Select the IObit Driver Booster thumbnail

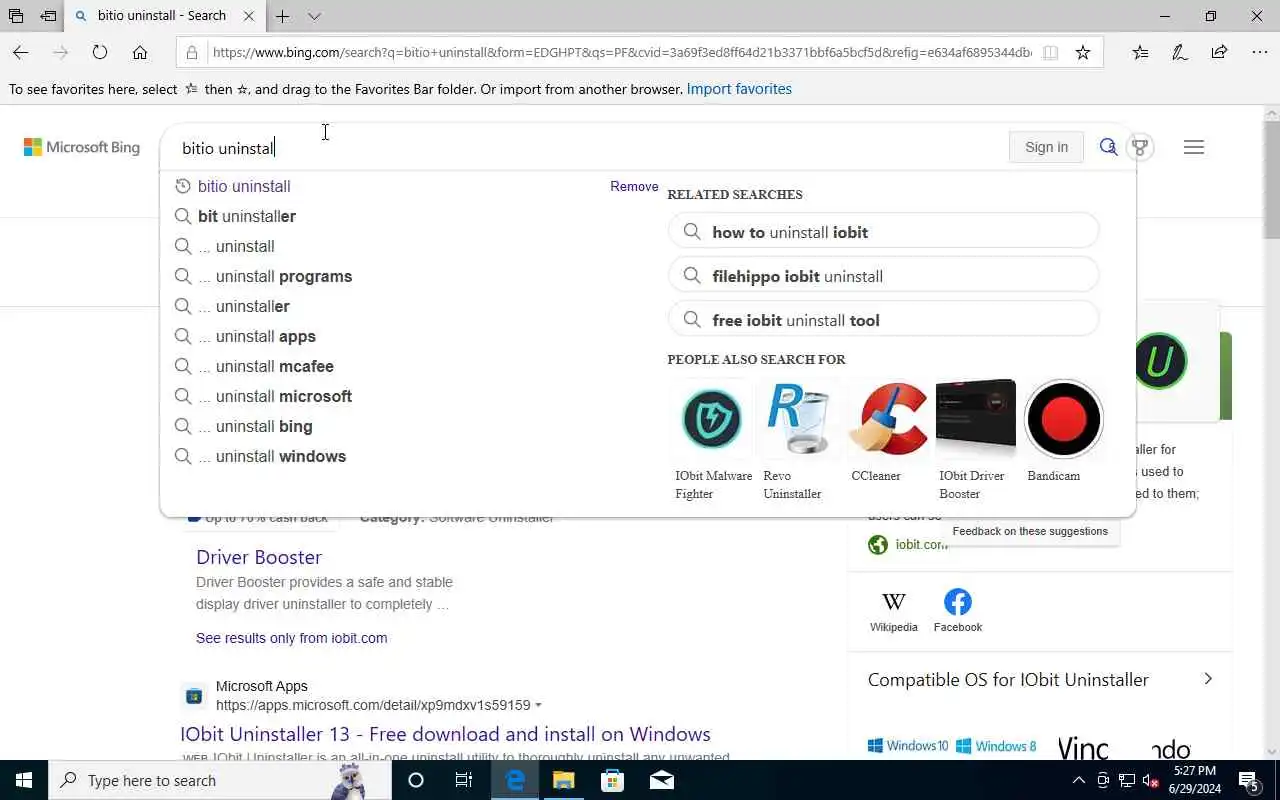pyautogui.click(x=976, y=418)
